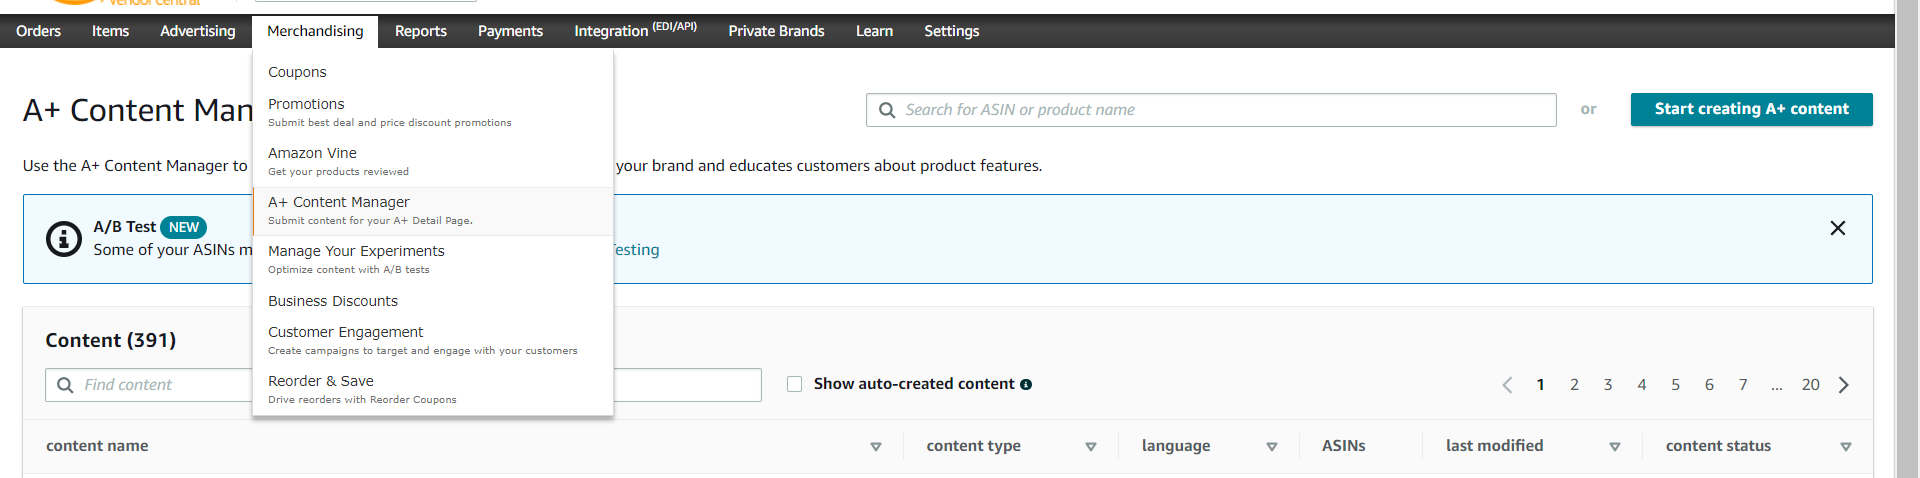Select Reorder & Save menu entry
The height and width of the screenshot is (478, 1920).
(x=433, y=390)
